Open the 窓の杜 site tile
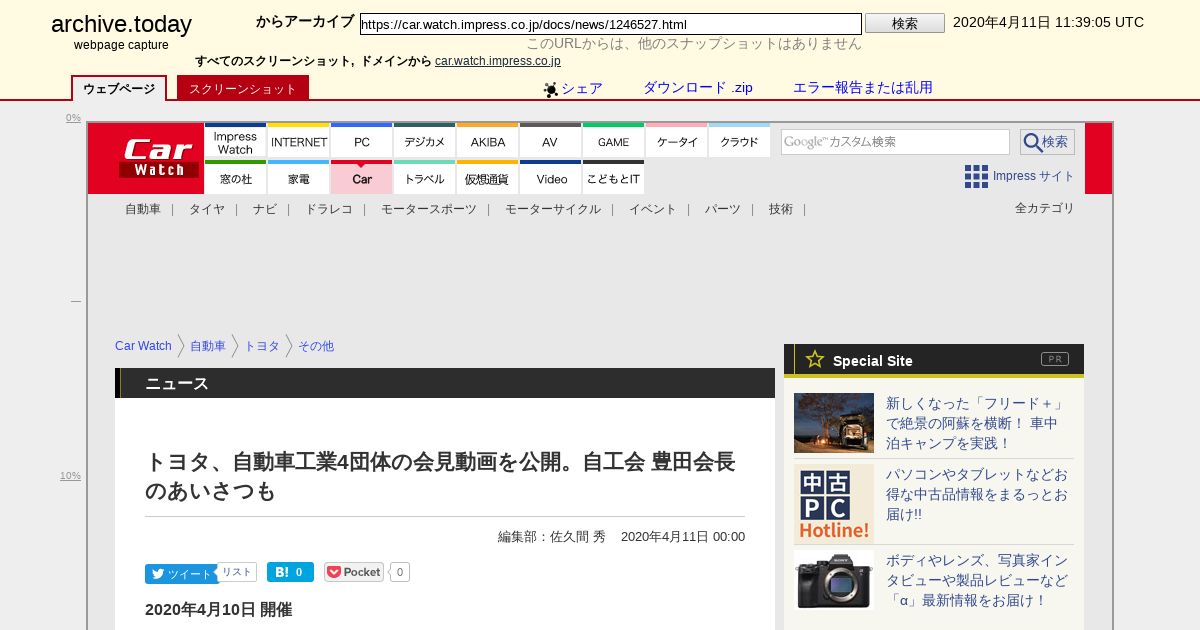This screenshot has height=630, width=1200. [x=235, y=177]
